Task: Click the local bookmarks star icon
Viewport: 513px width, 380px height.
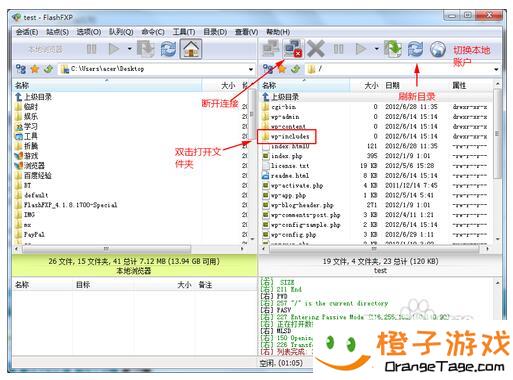Action: pos(35,69)
